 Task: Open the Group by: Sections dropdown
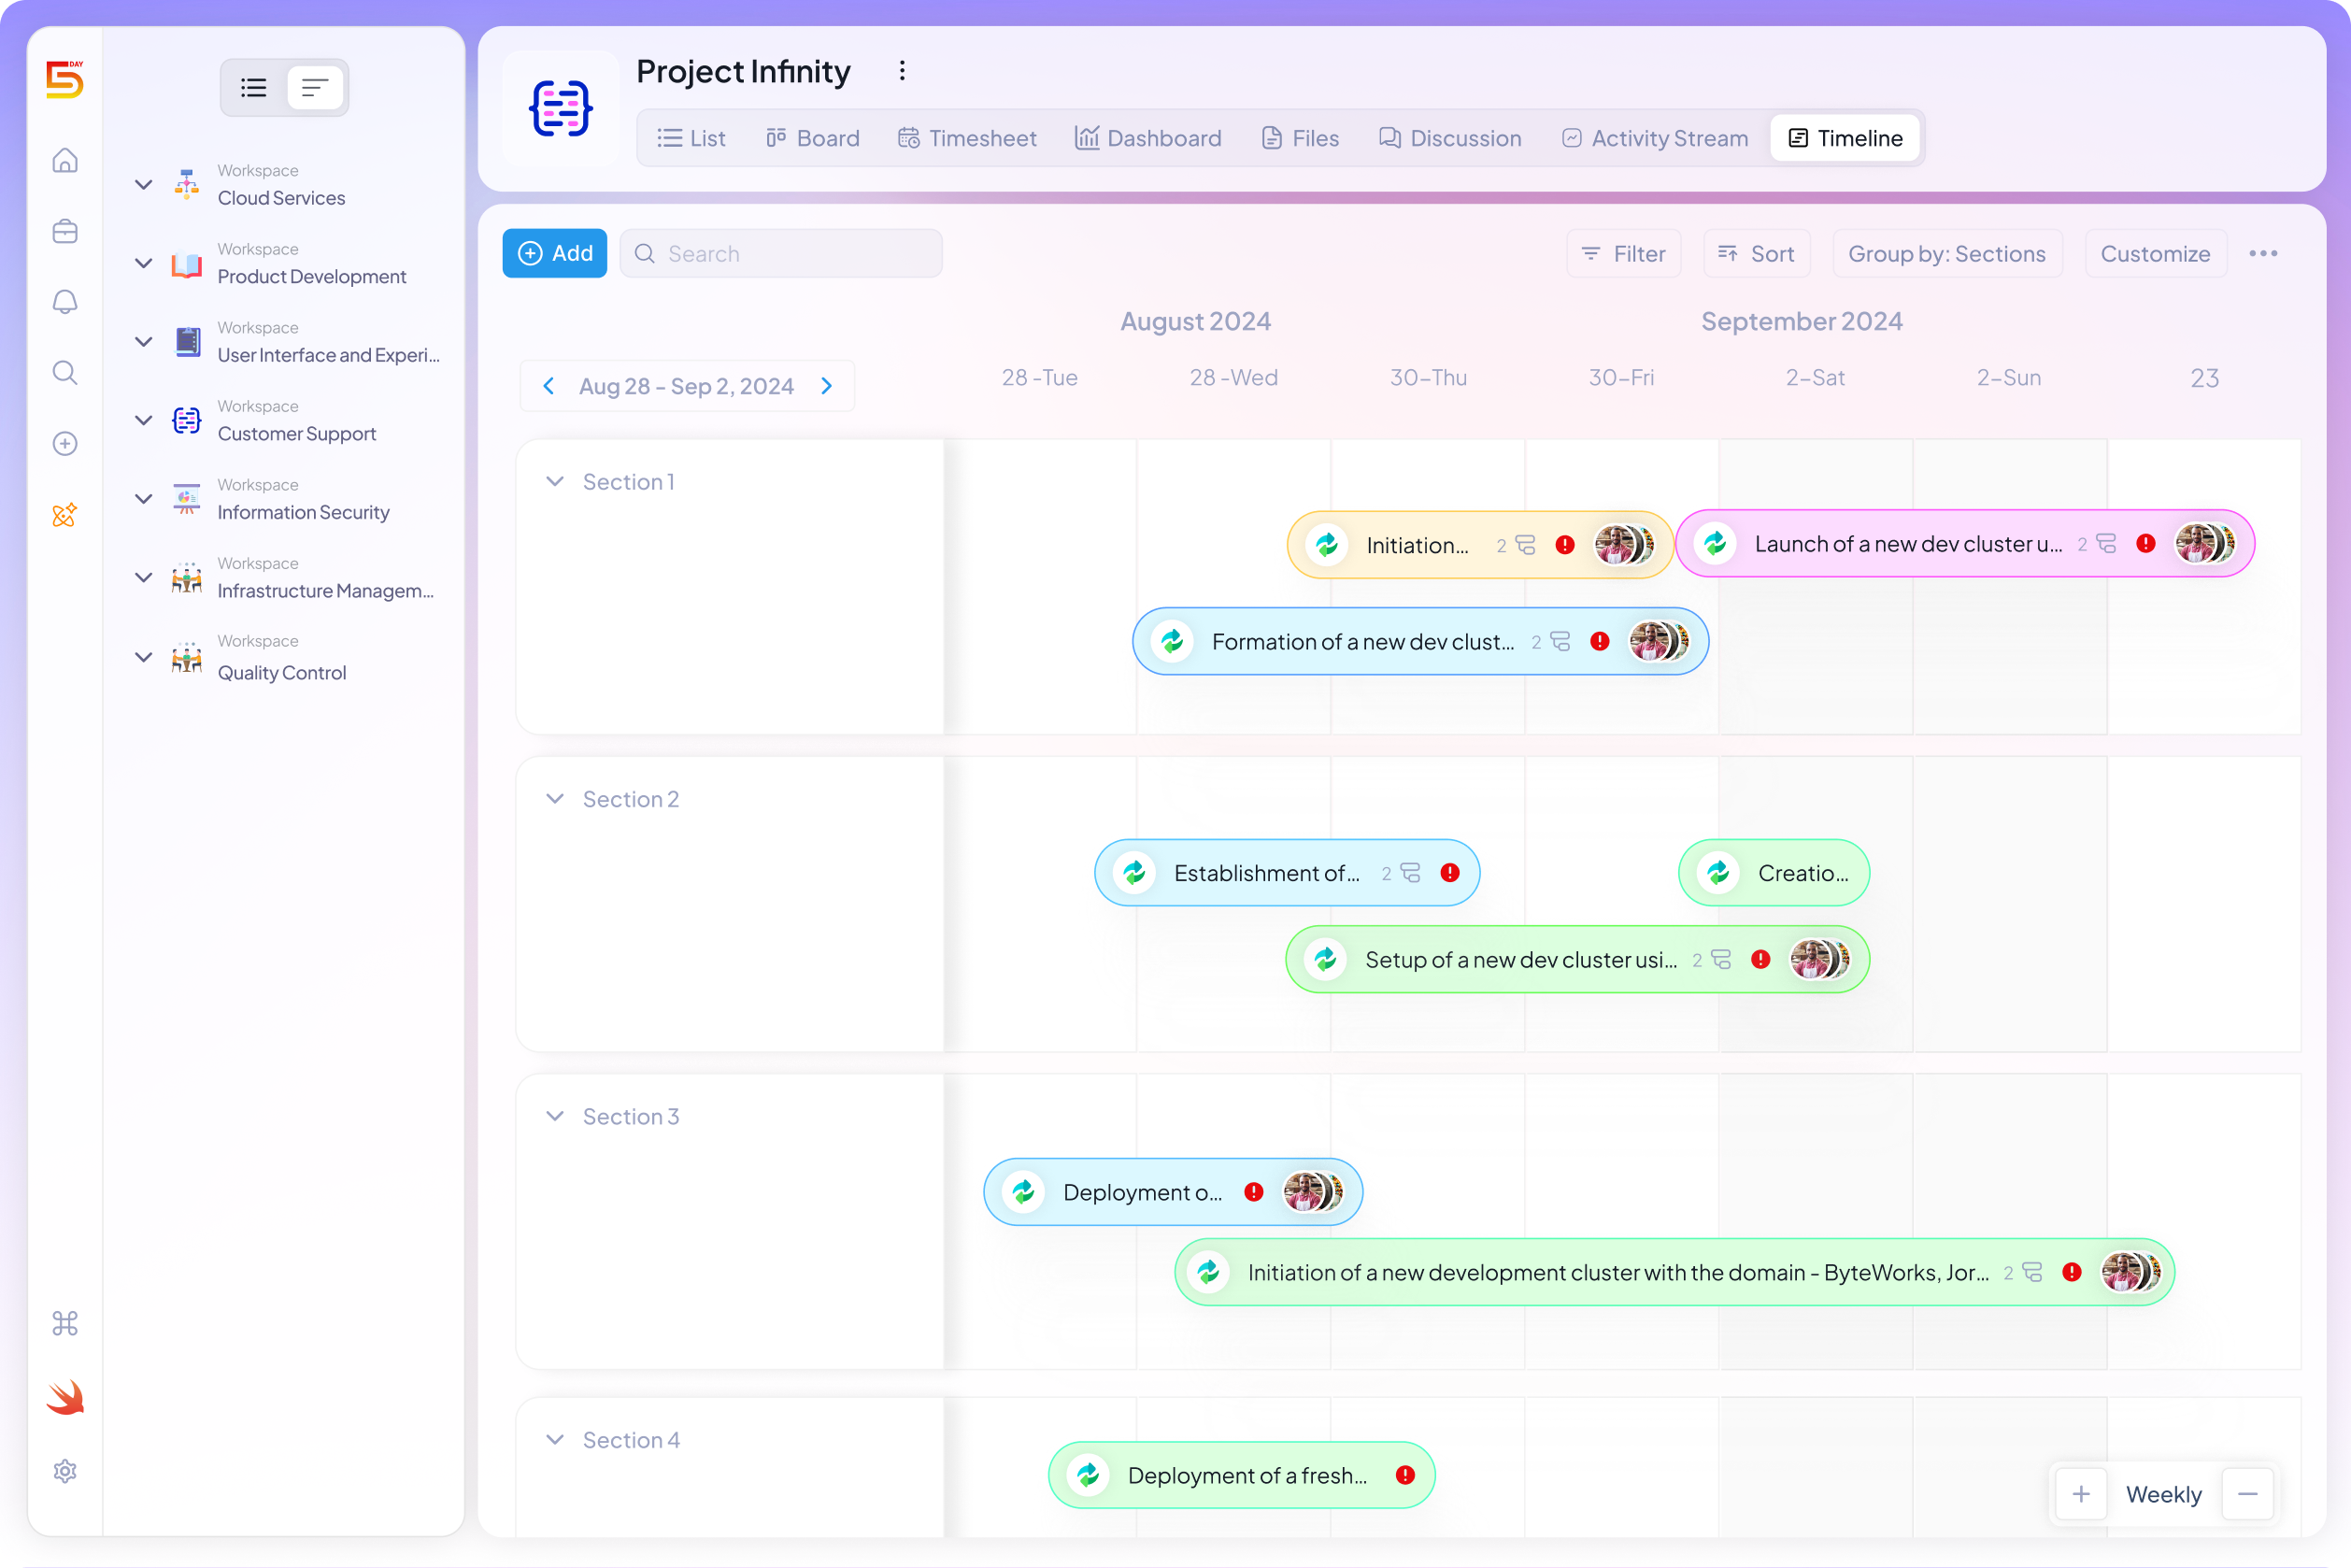pyautogui.click(x=1946, y=253)
